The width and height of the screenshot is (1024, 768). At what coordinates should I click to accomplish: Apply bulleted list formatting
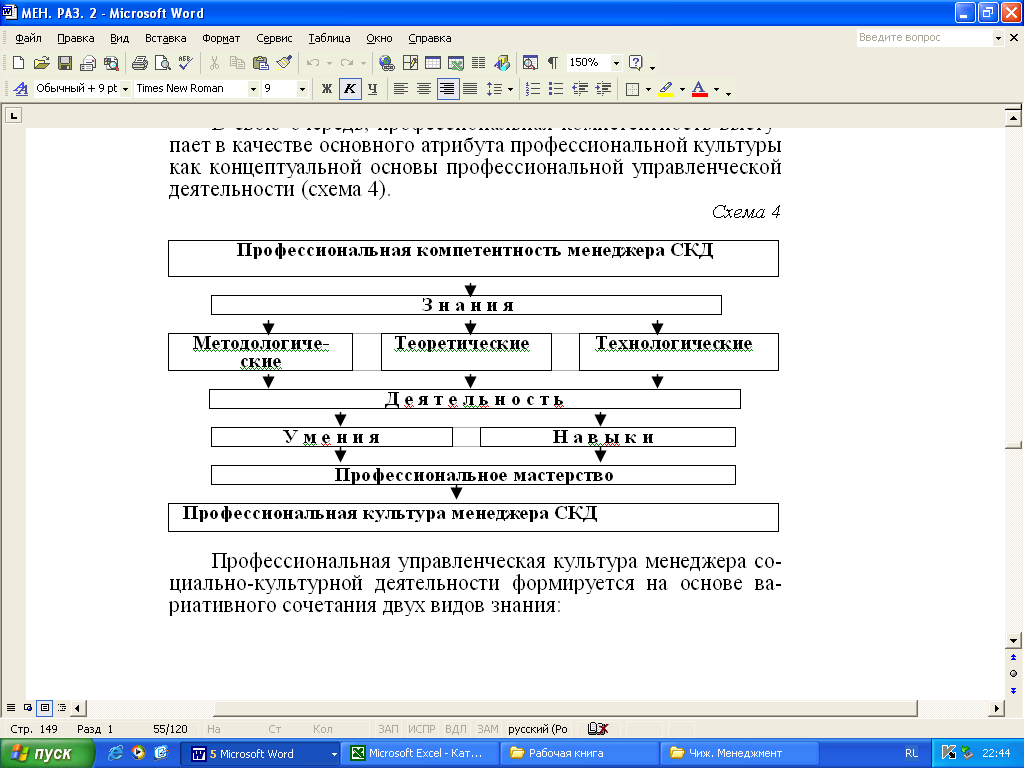tap(556, 89)
